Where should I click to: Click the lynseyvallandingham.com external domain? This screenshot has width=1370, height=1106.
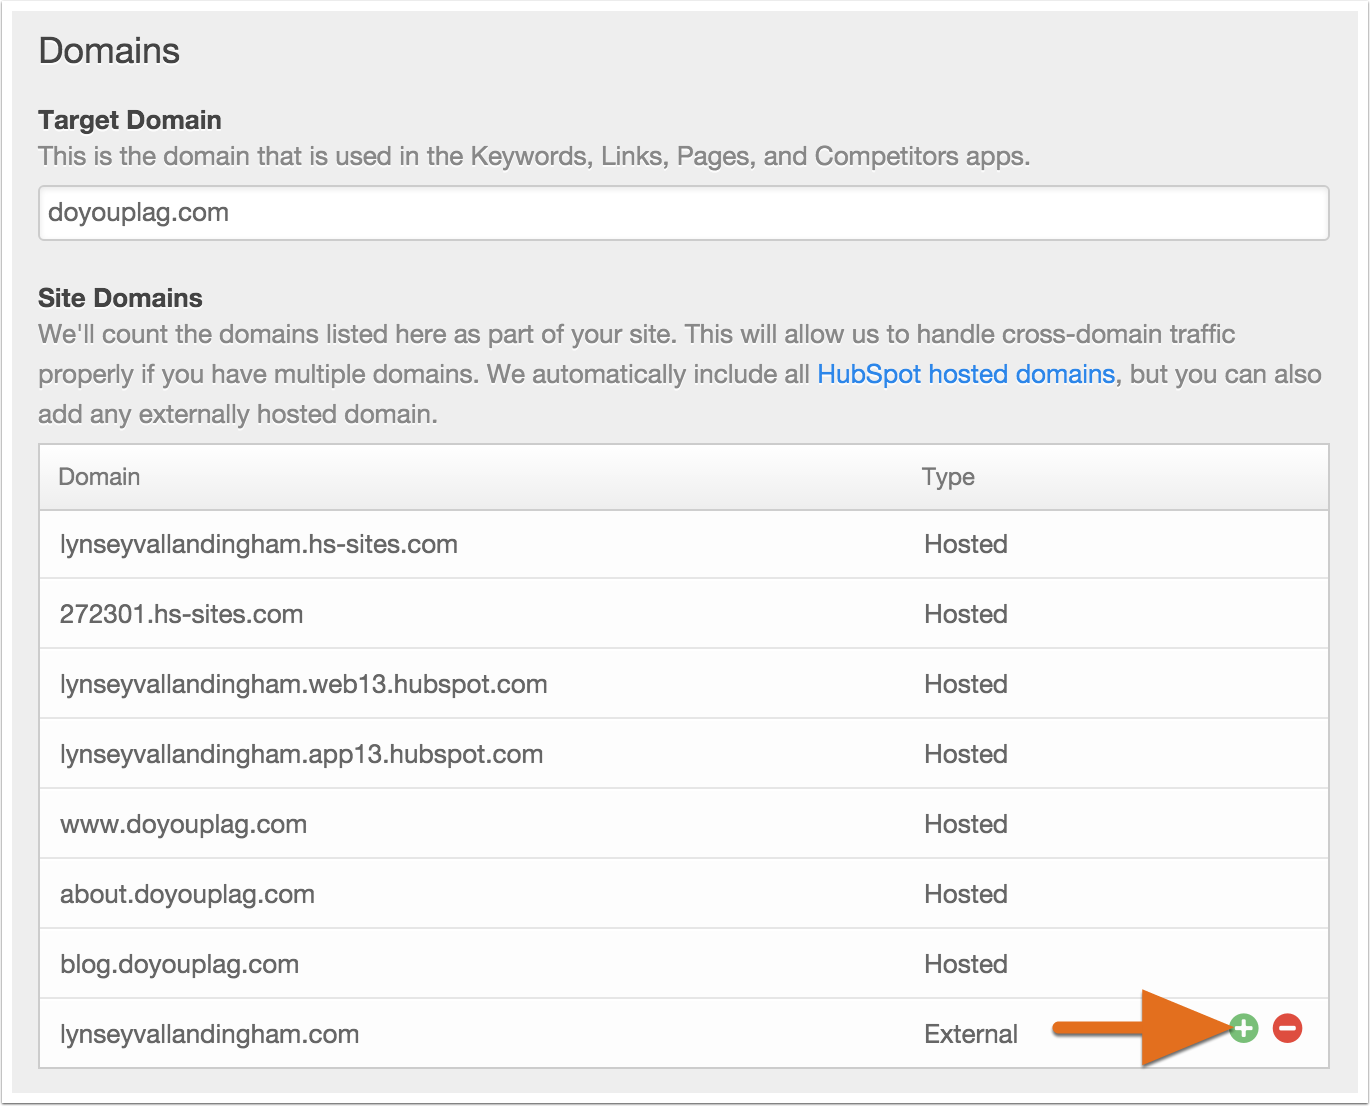[209, 1035]
